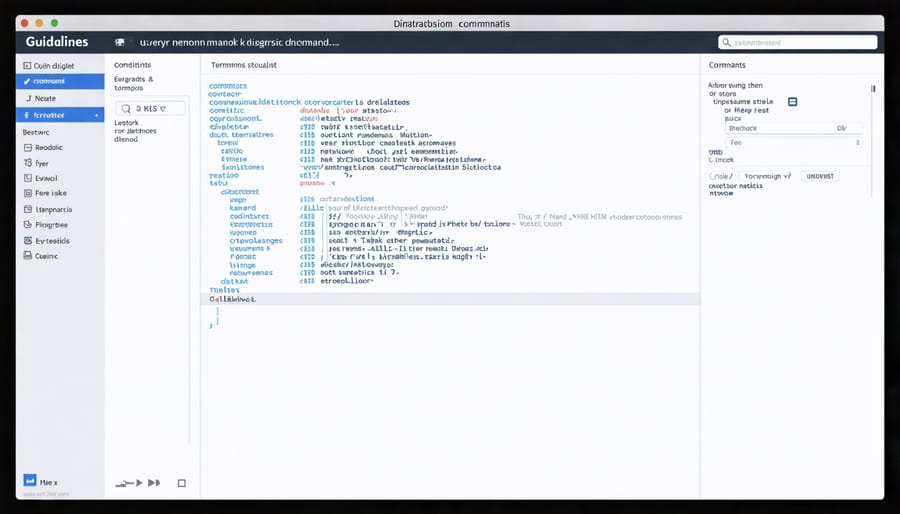900x514 pixels.
Task: Click the 'Lestork' text in second panel
Action: pos(126,123)
